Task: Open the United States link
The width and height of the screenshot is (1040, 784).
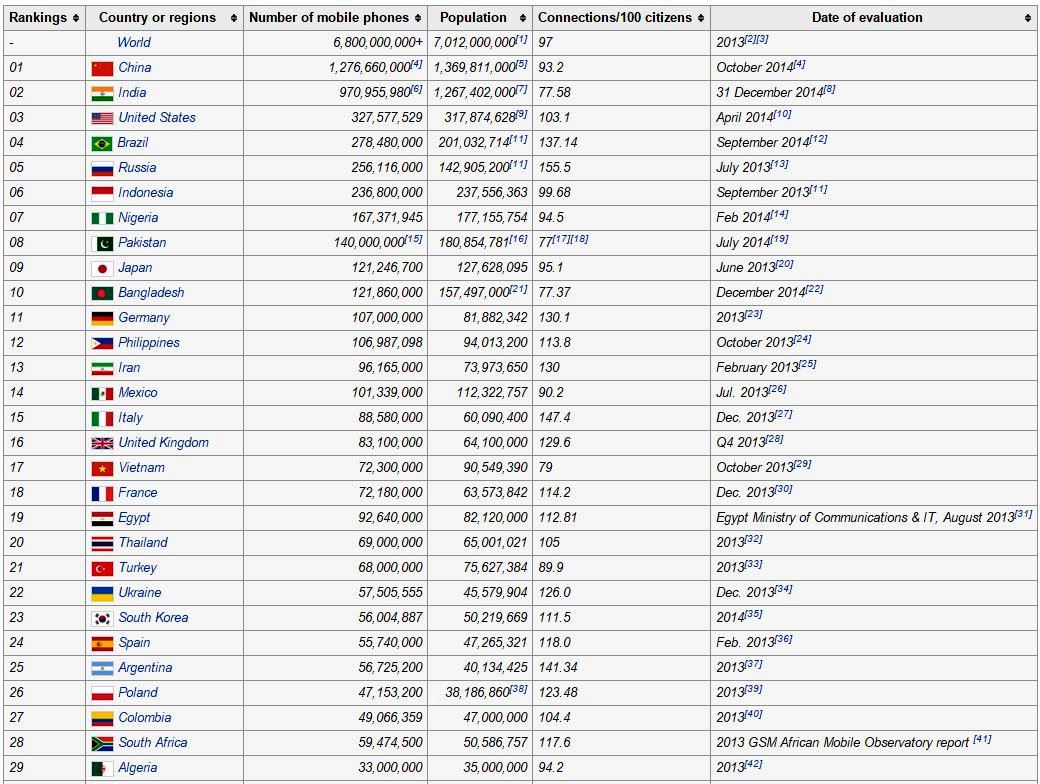Action: pos(157,117)
